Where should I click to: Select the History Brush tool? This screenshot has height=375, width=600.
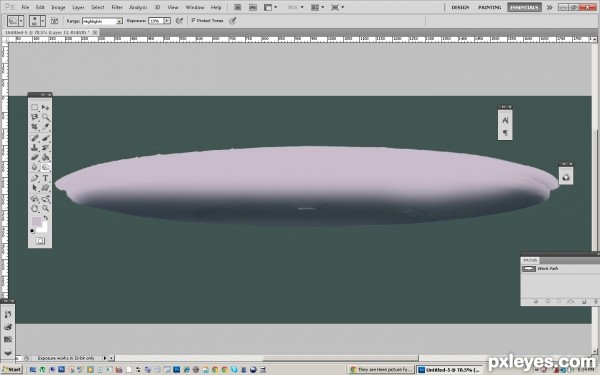point(46,147)
